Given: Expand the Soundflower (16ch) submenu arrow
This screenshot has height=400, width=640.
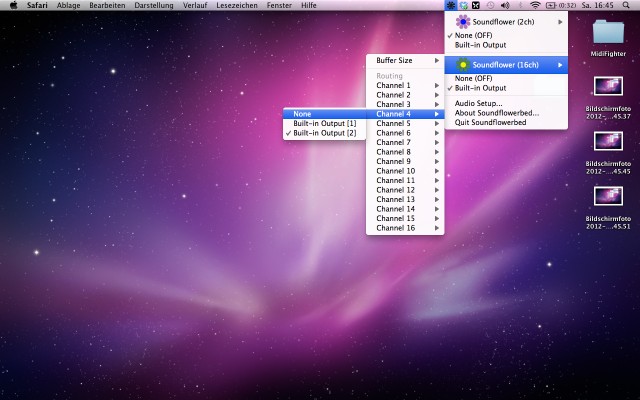Looking at the screenshot, I should (x=560, y=65).
